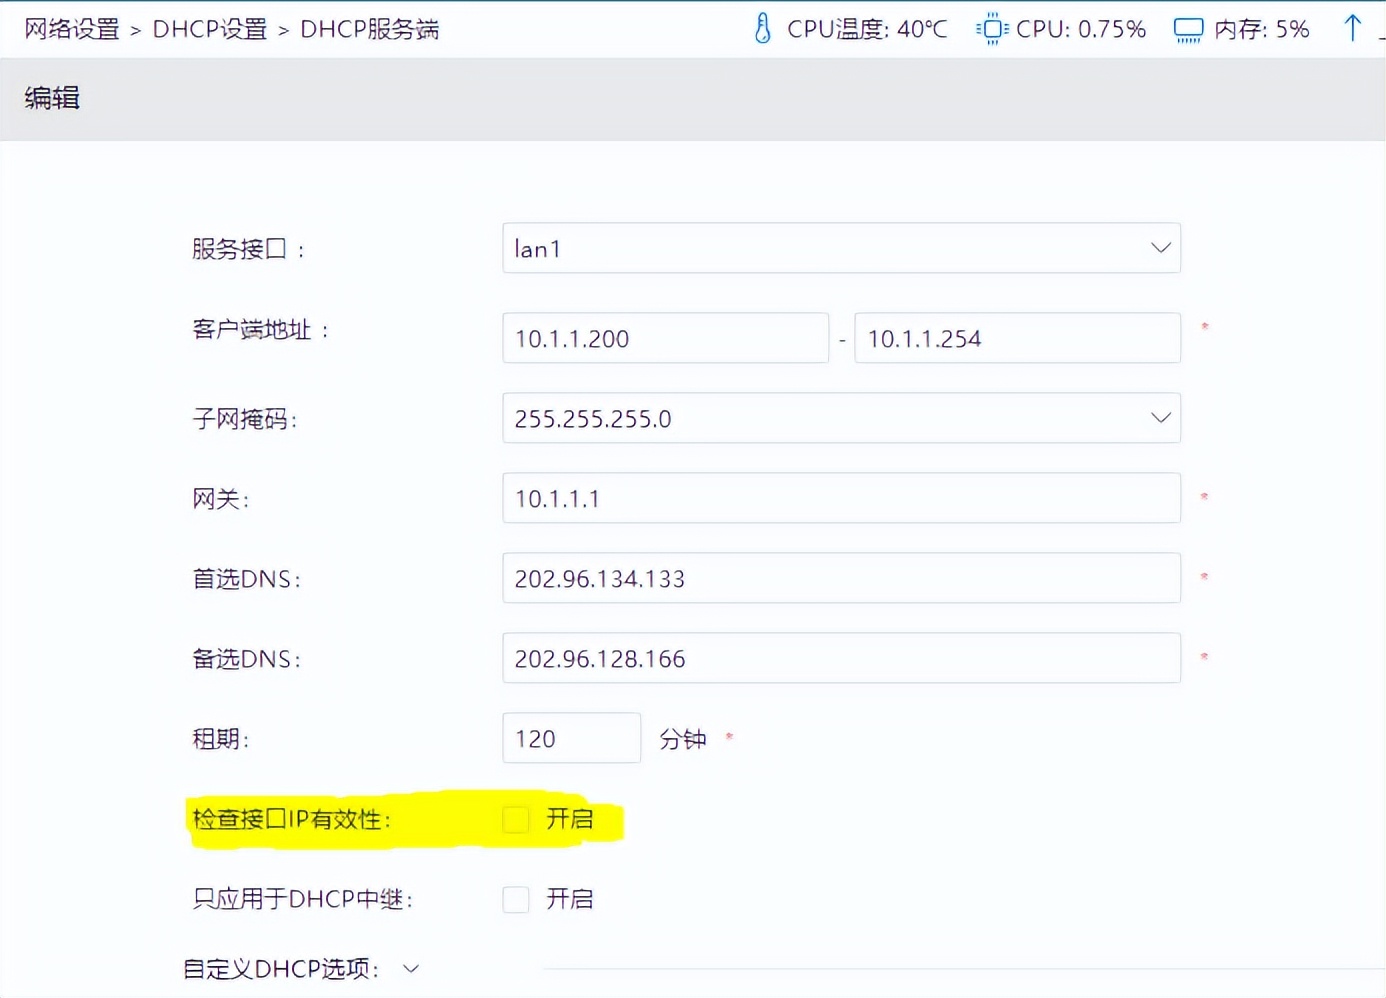Go to 网络设置 in the breadcrumb
This screenshot has height=998, width=1386.
tap(70, 29)
